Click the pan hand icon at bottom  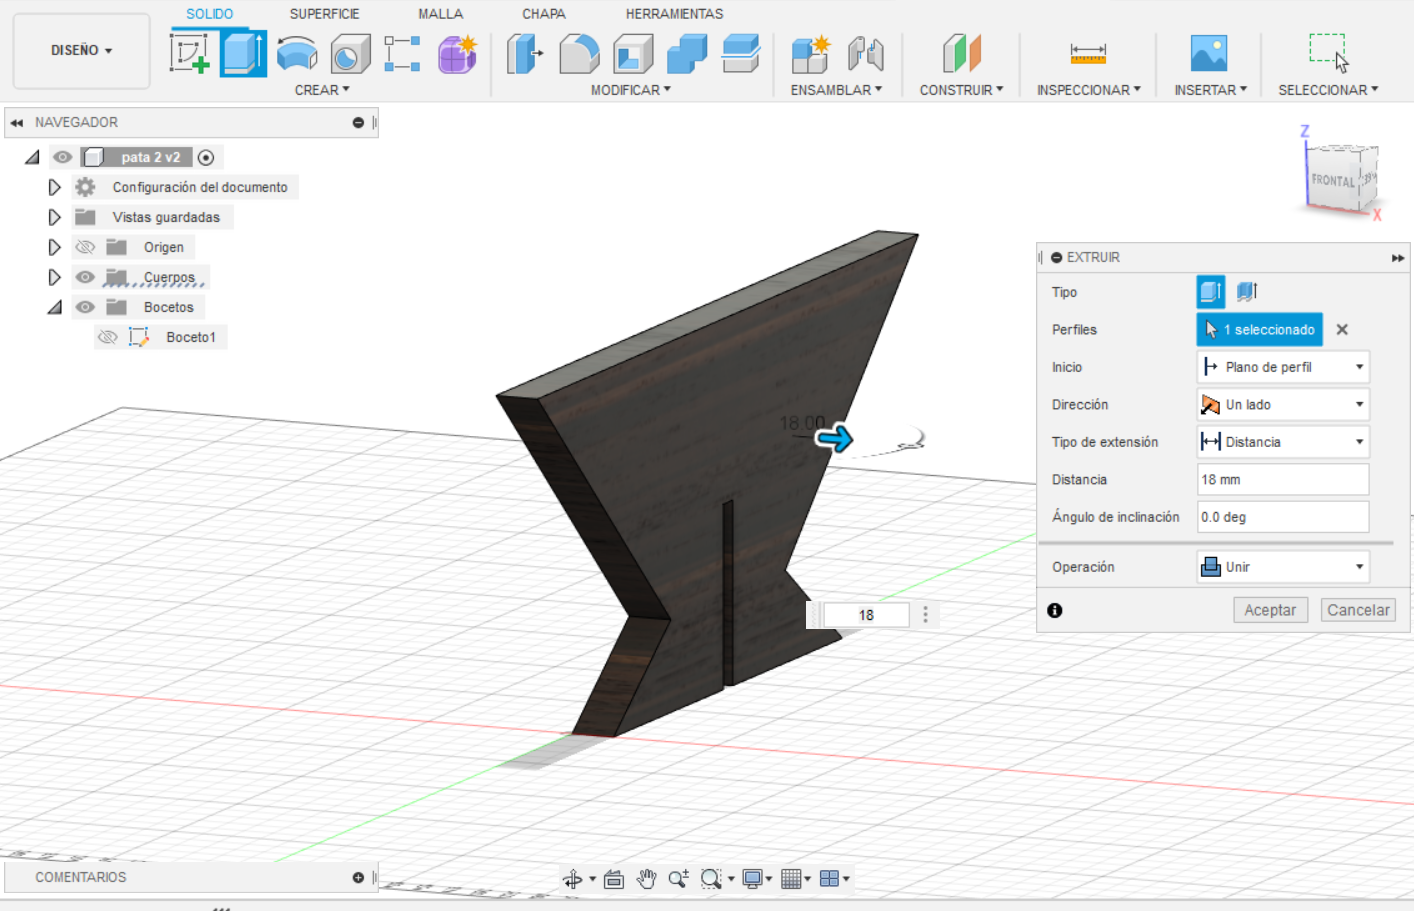point(646,878)
